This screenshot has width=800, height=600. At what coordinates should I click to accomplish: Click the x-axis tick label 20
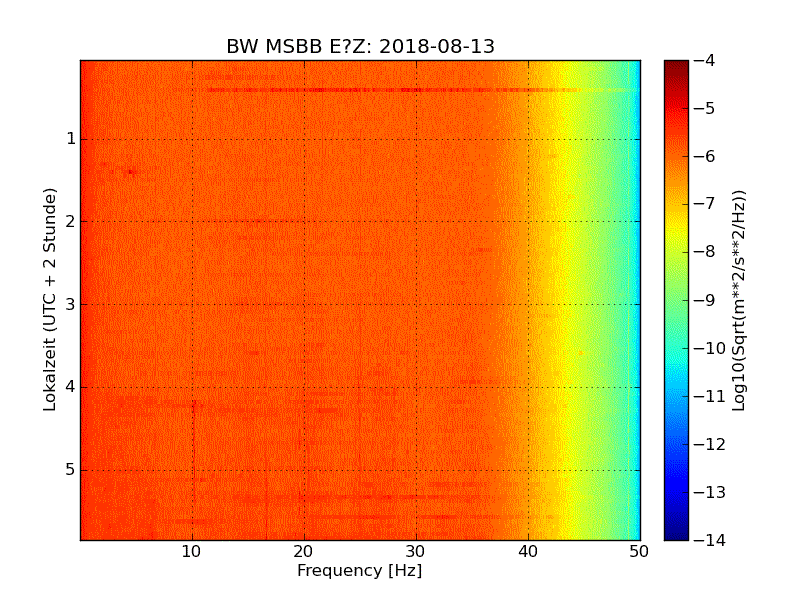pyautogui.click(x=304, y=551)
